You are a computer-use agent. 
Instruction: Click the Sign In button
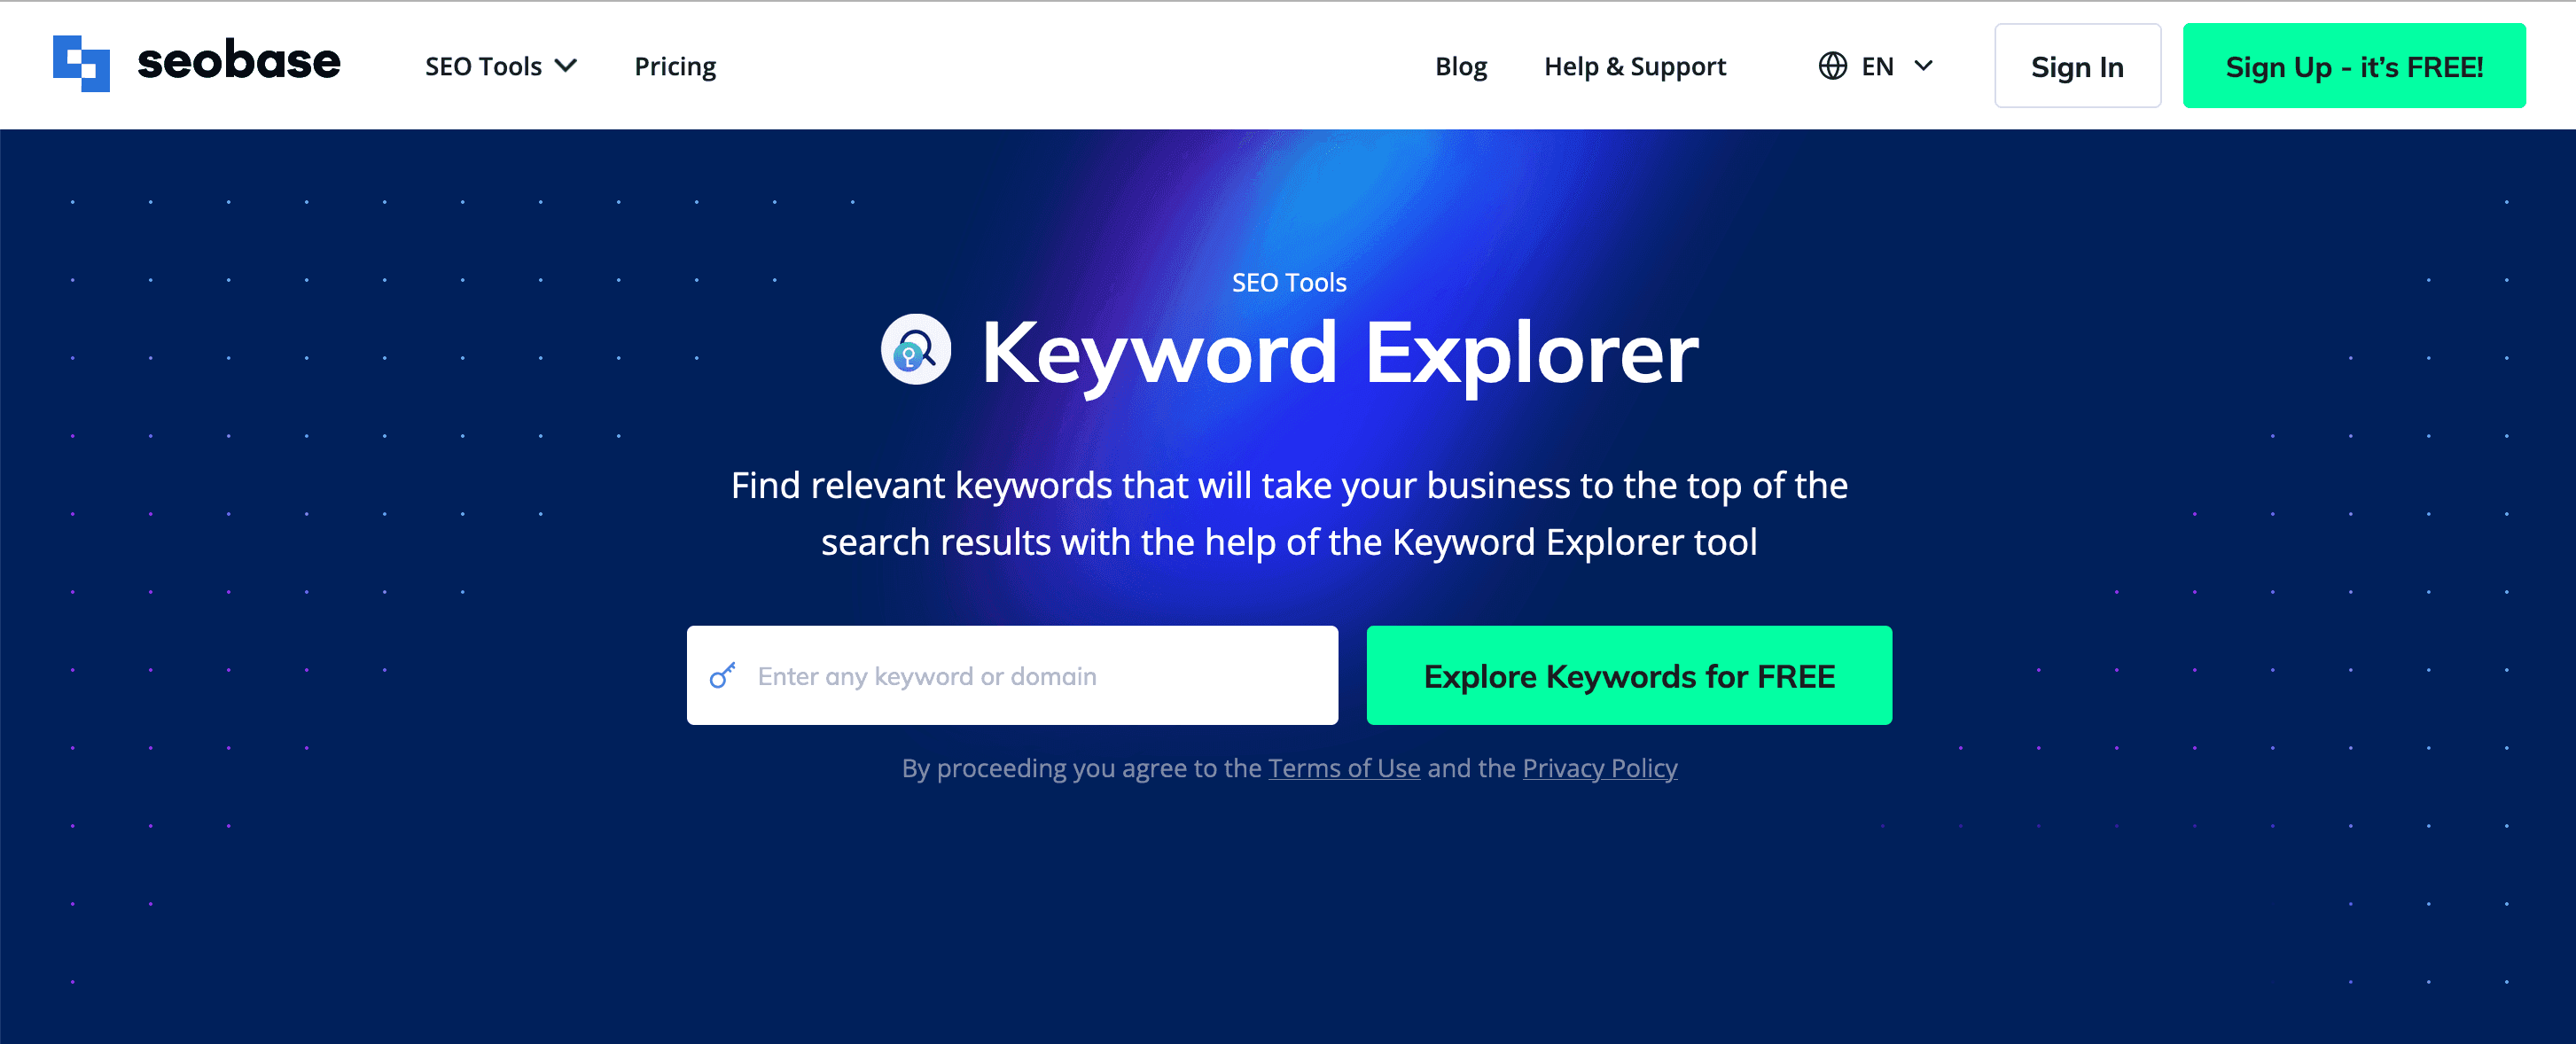pos(2078,66)
